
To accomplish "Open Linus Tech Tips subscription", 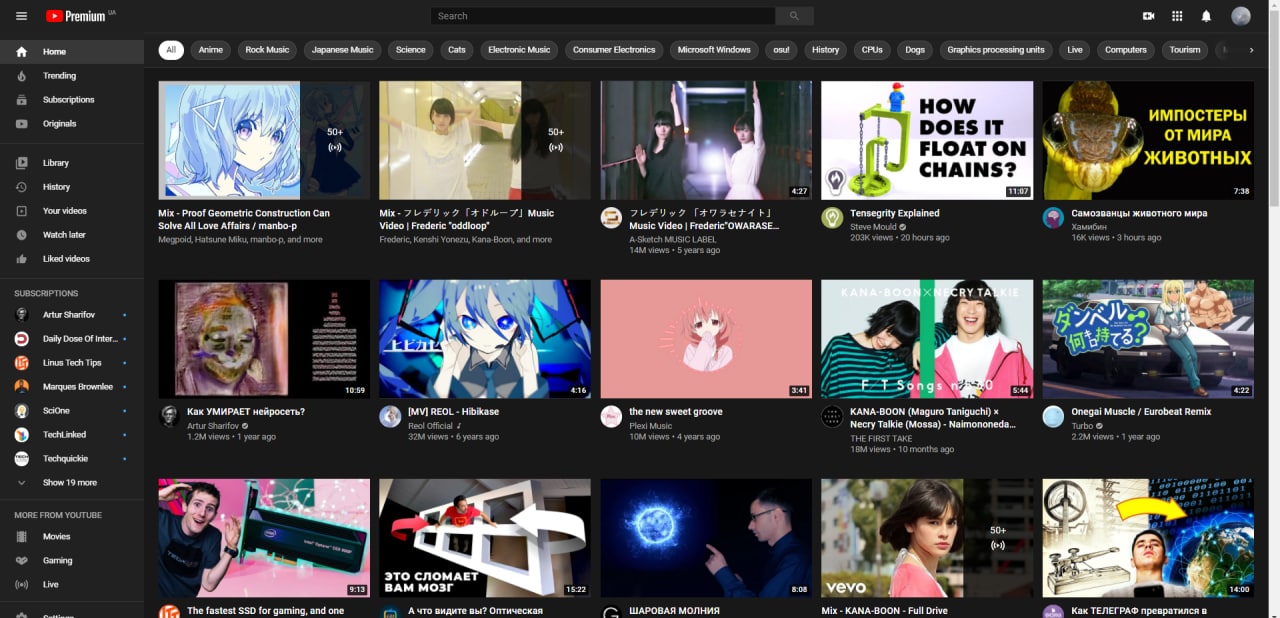I will (72, 363).
